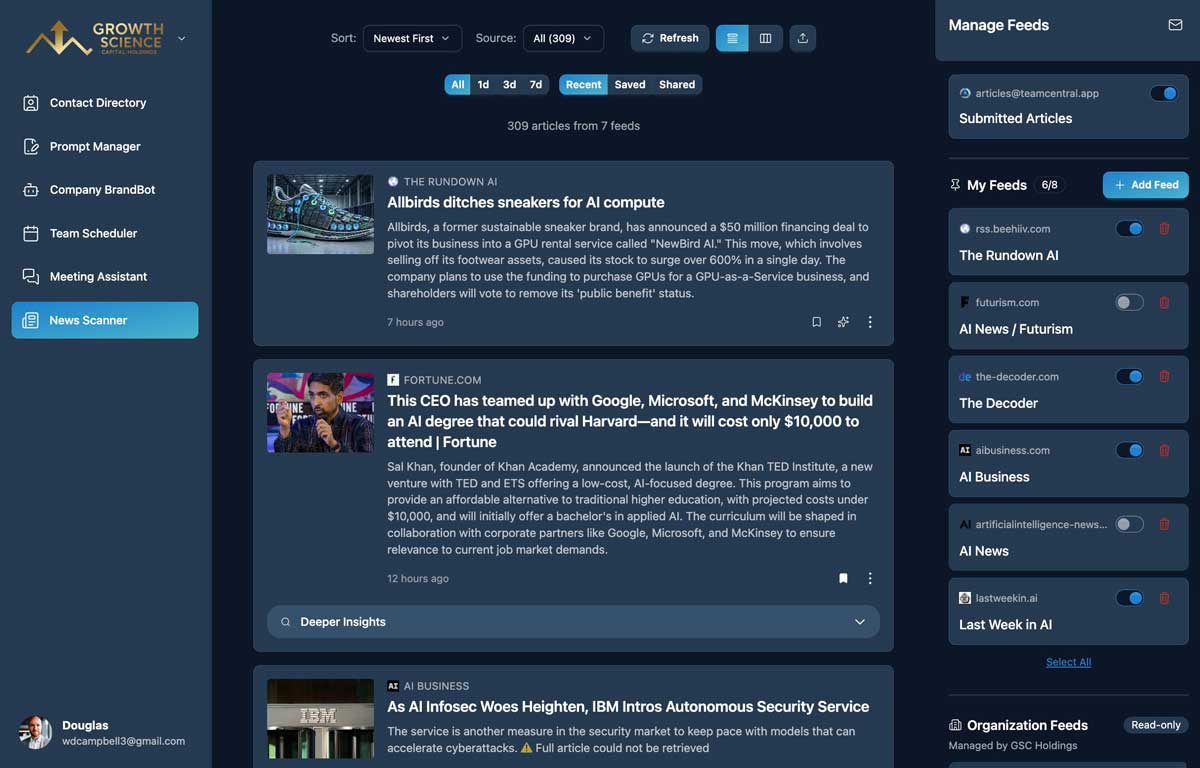Click the Refresh button
This screenshot has height=768, width=1200.
coord(670,38)
